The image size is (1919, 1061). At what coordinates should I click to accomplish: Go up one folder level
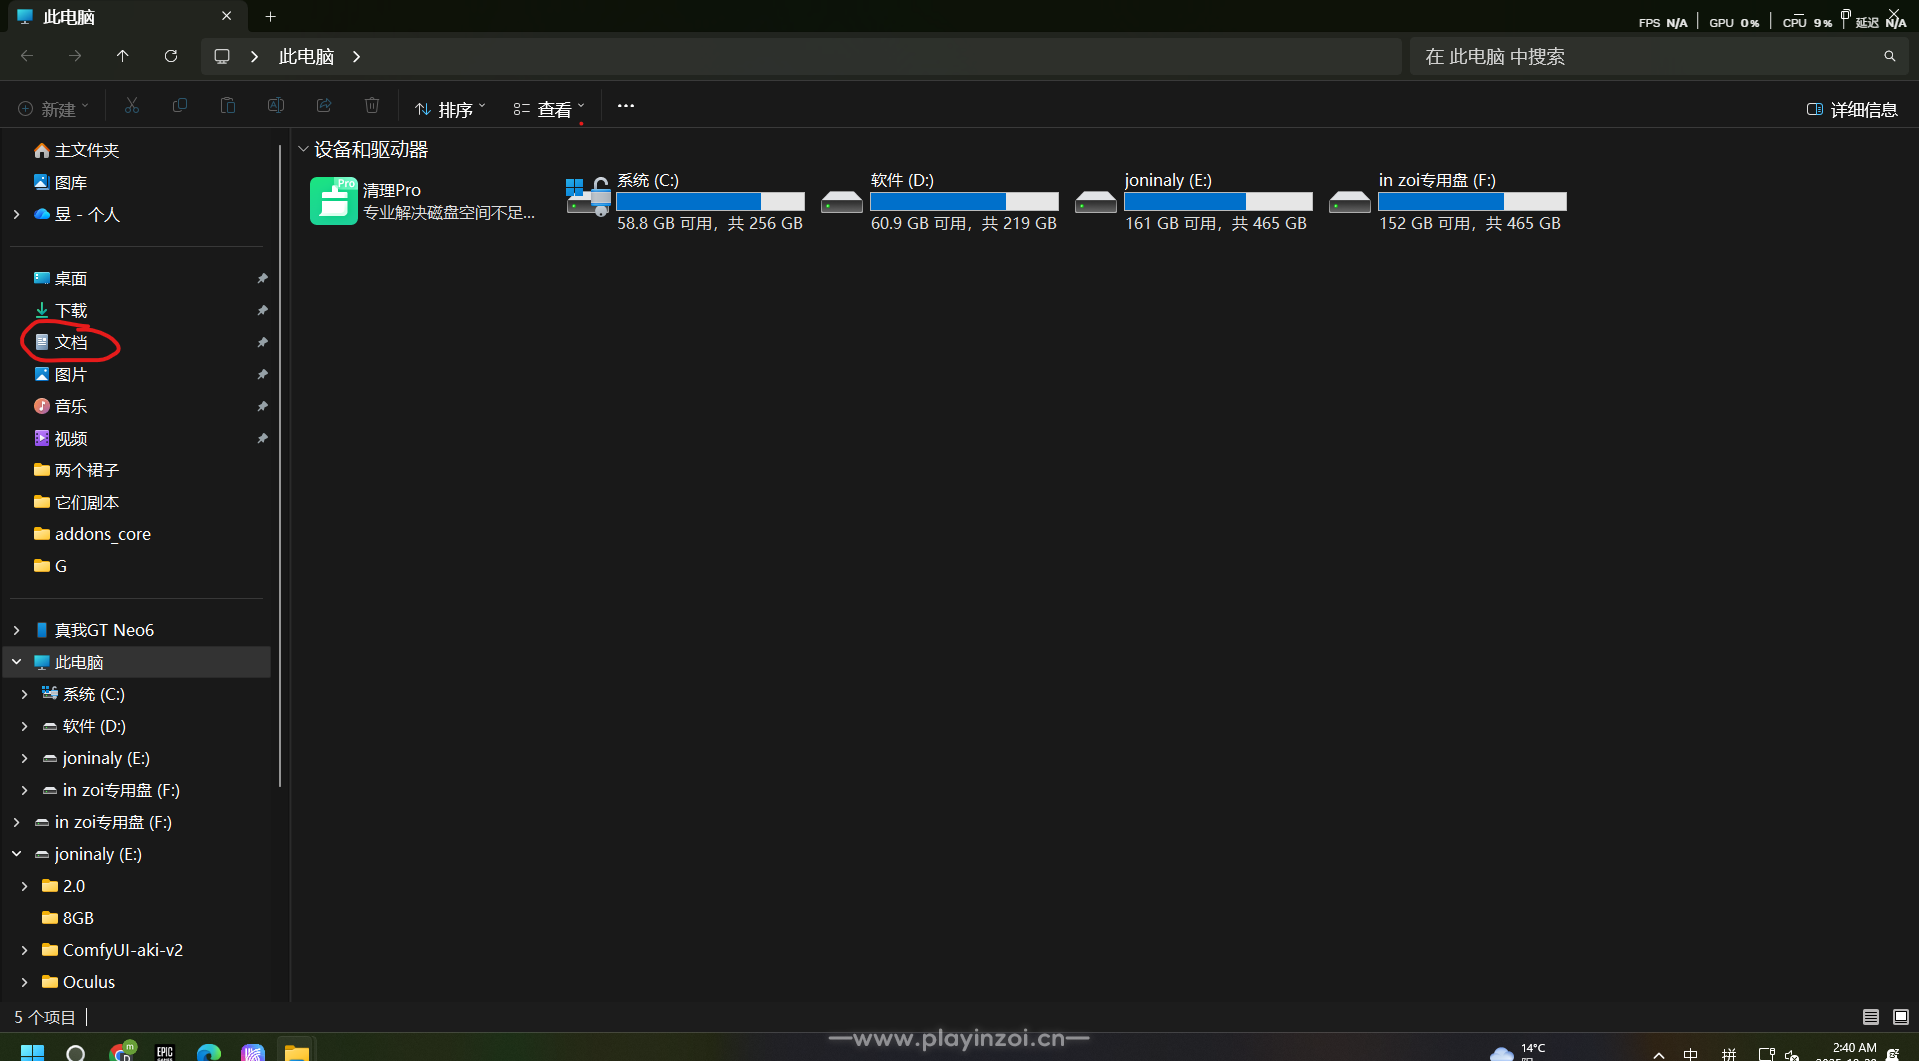point(123,56)
